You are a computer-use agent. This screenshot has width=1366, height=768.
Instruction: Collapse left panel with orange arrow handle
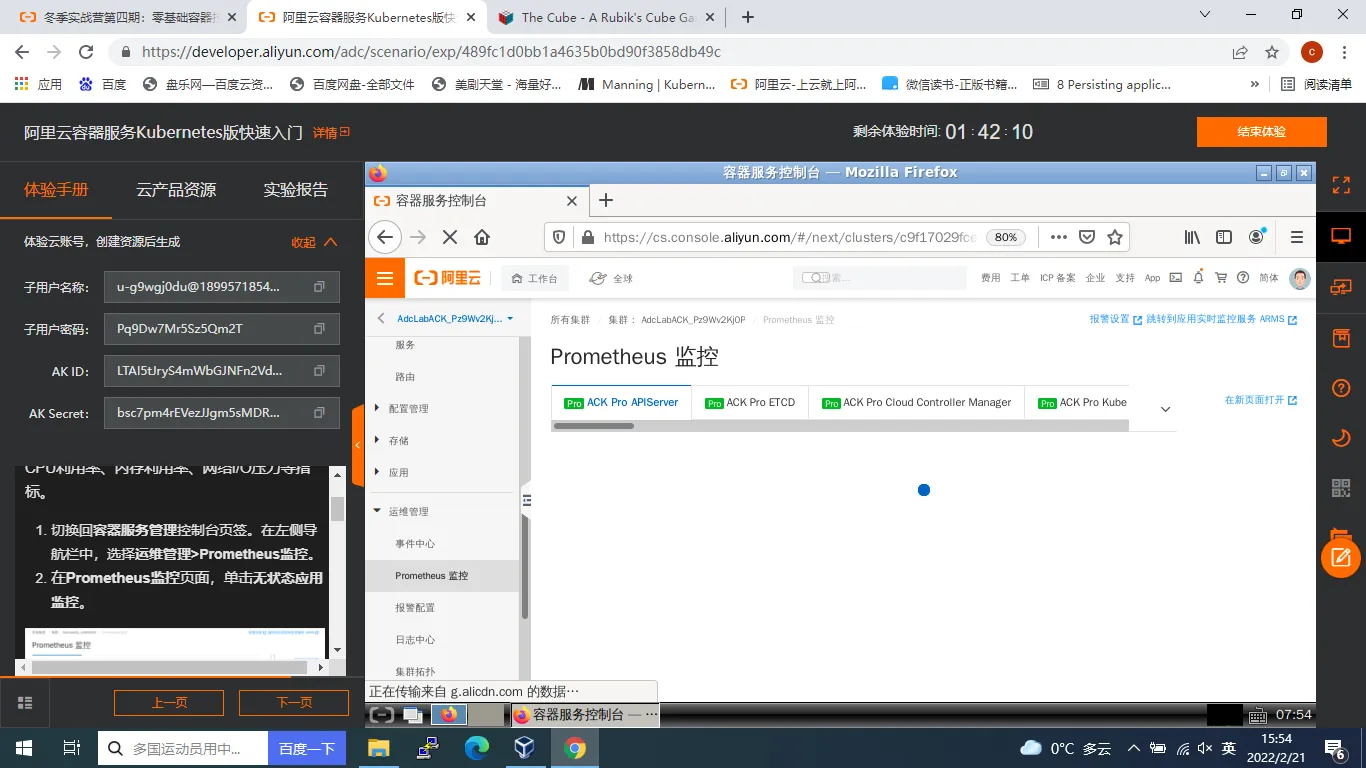coord(358,446)
